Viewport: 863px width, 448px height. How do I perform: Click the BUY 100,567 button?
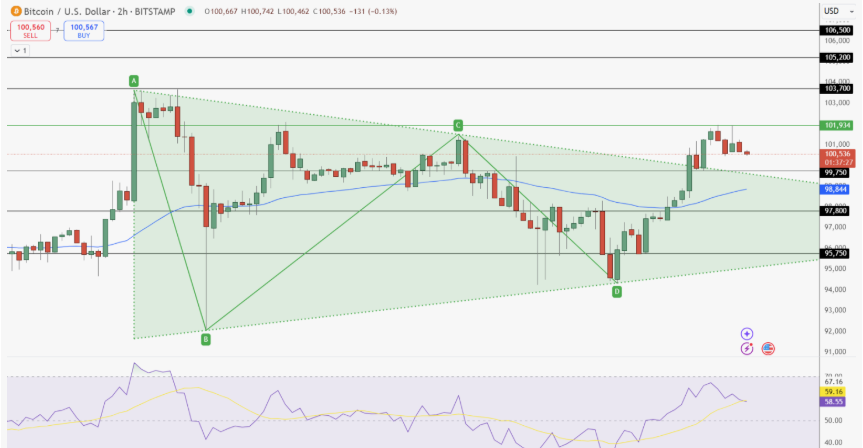[x=84, y=31]
